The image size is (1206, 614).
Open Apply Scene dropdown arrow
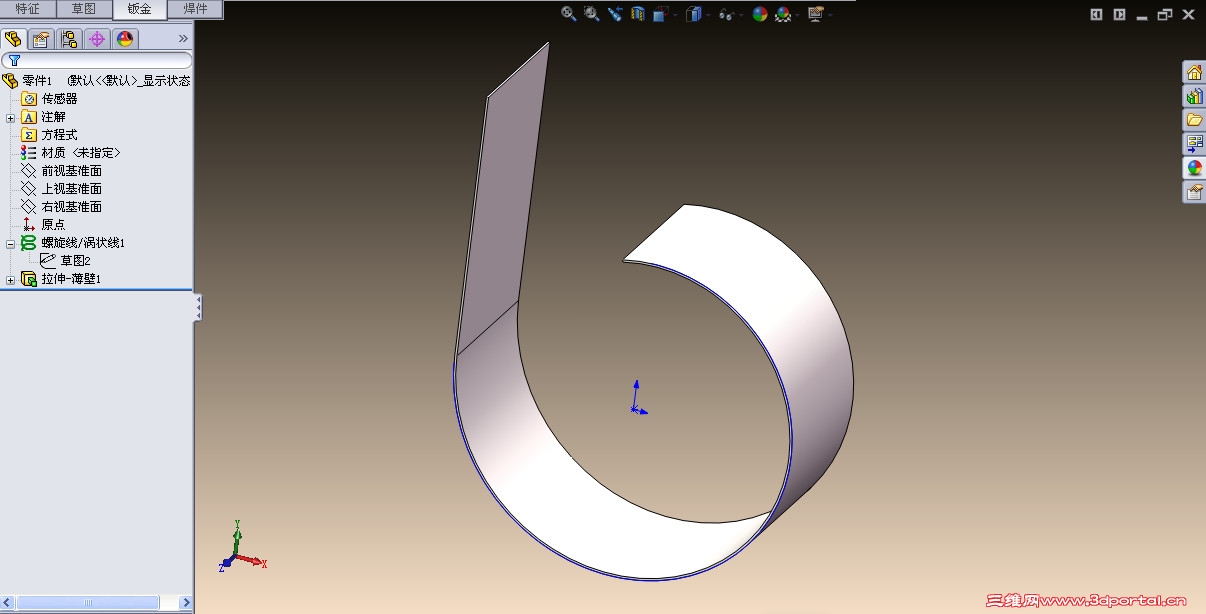point(797,15)
